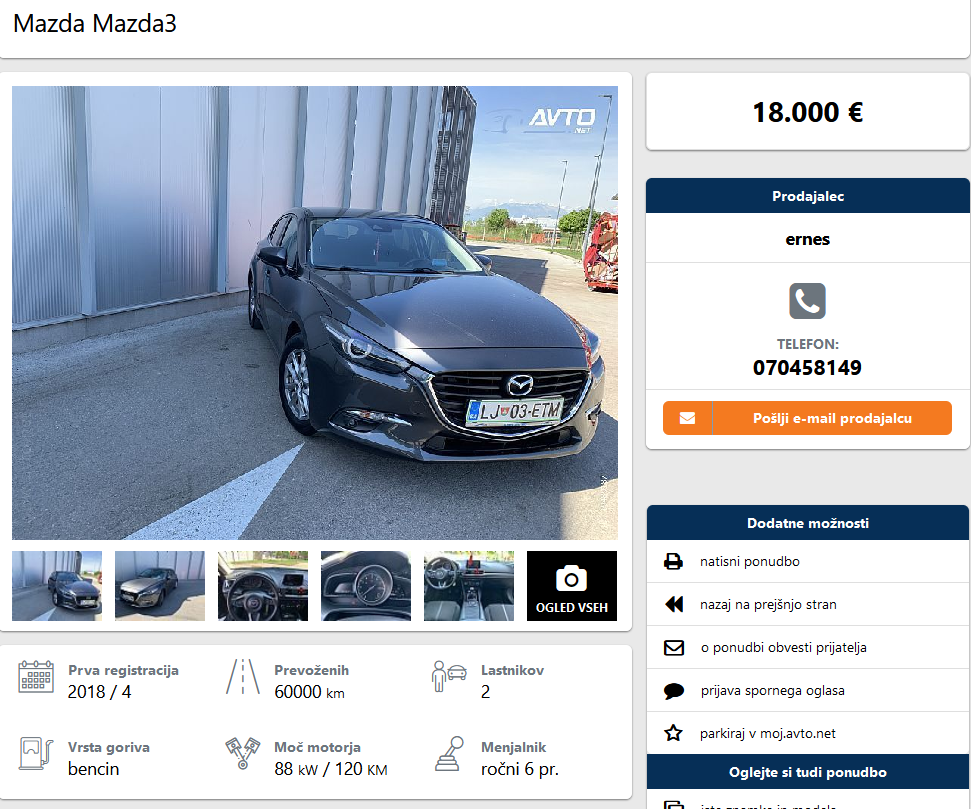View speedometer gauge thumbnail
The height and width of the screenshot is (809, 971).
click(365, 586)
